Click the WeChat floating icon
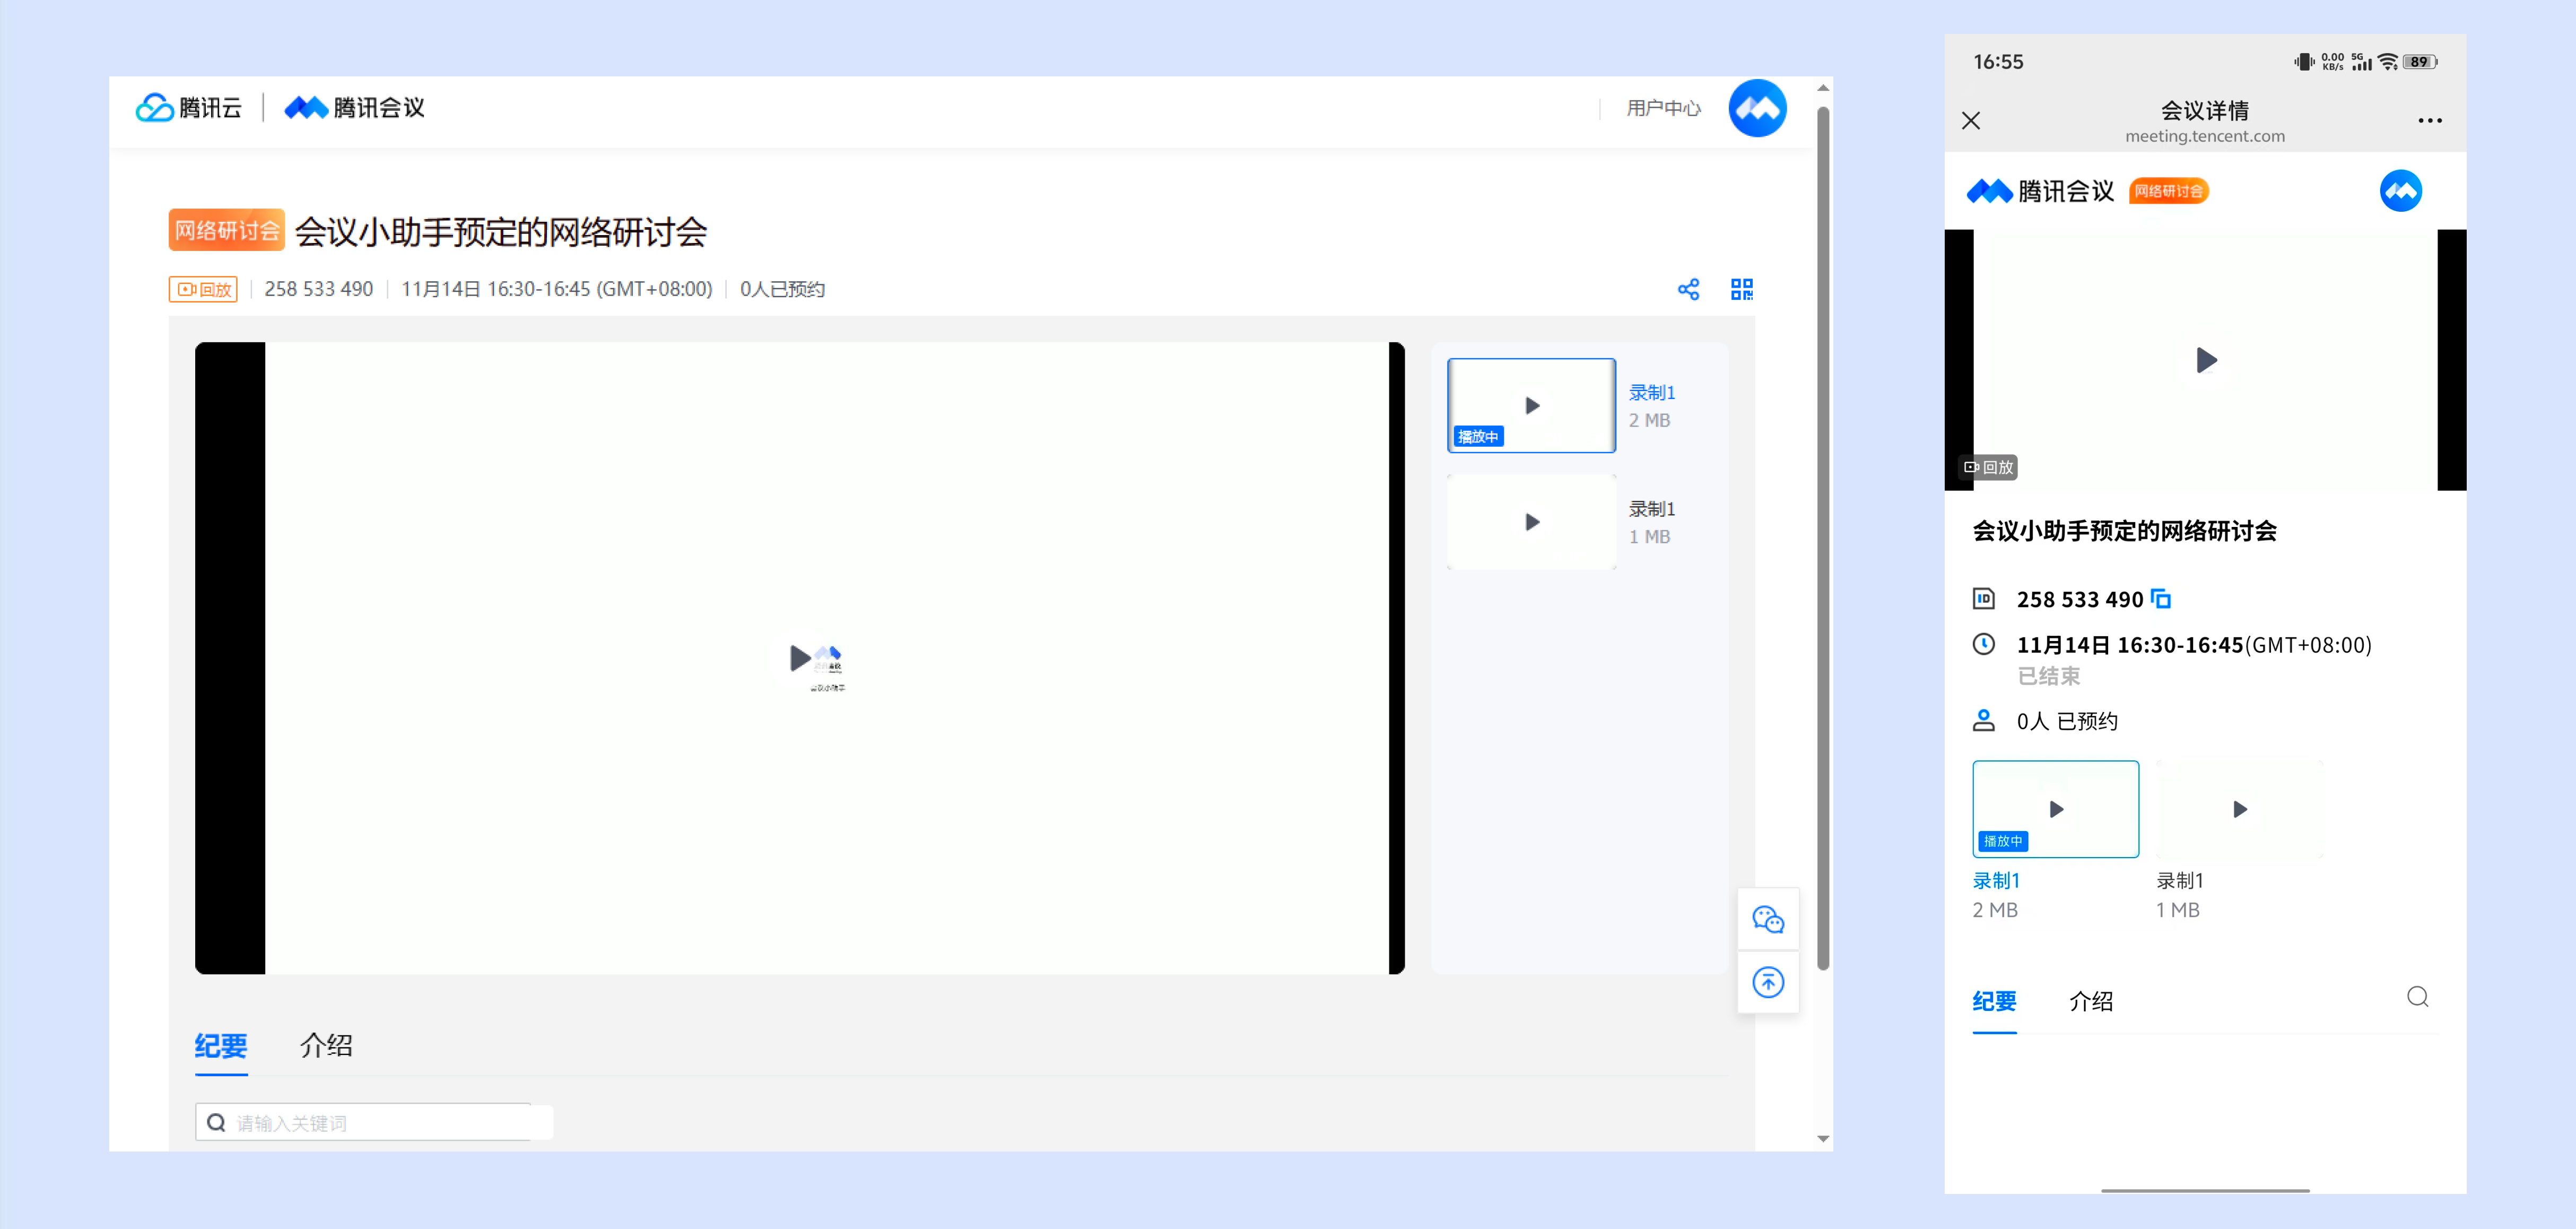Viewport: 2576px width, 1229px height. click(x=1768, y=919)
